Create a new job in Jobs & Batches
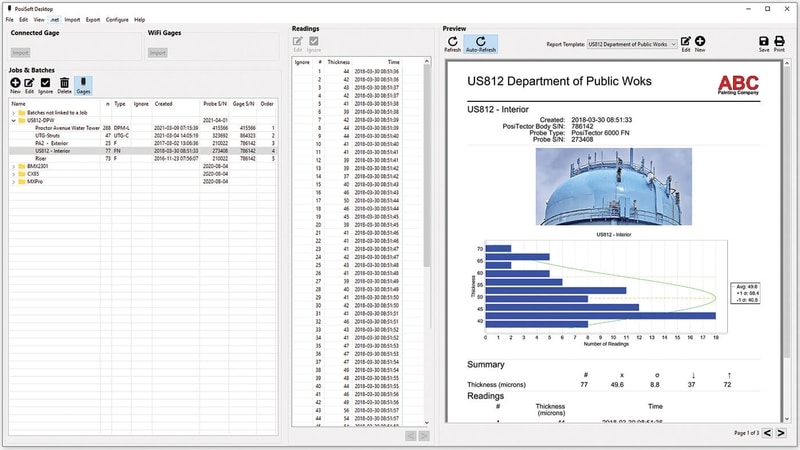The width and height of the screenshot is (800, 450). (16, 85)
